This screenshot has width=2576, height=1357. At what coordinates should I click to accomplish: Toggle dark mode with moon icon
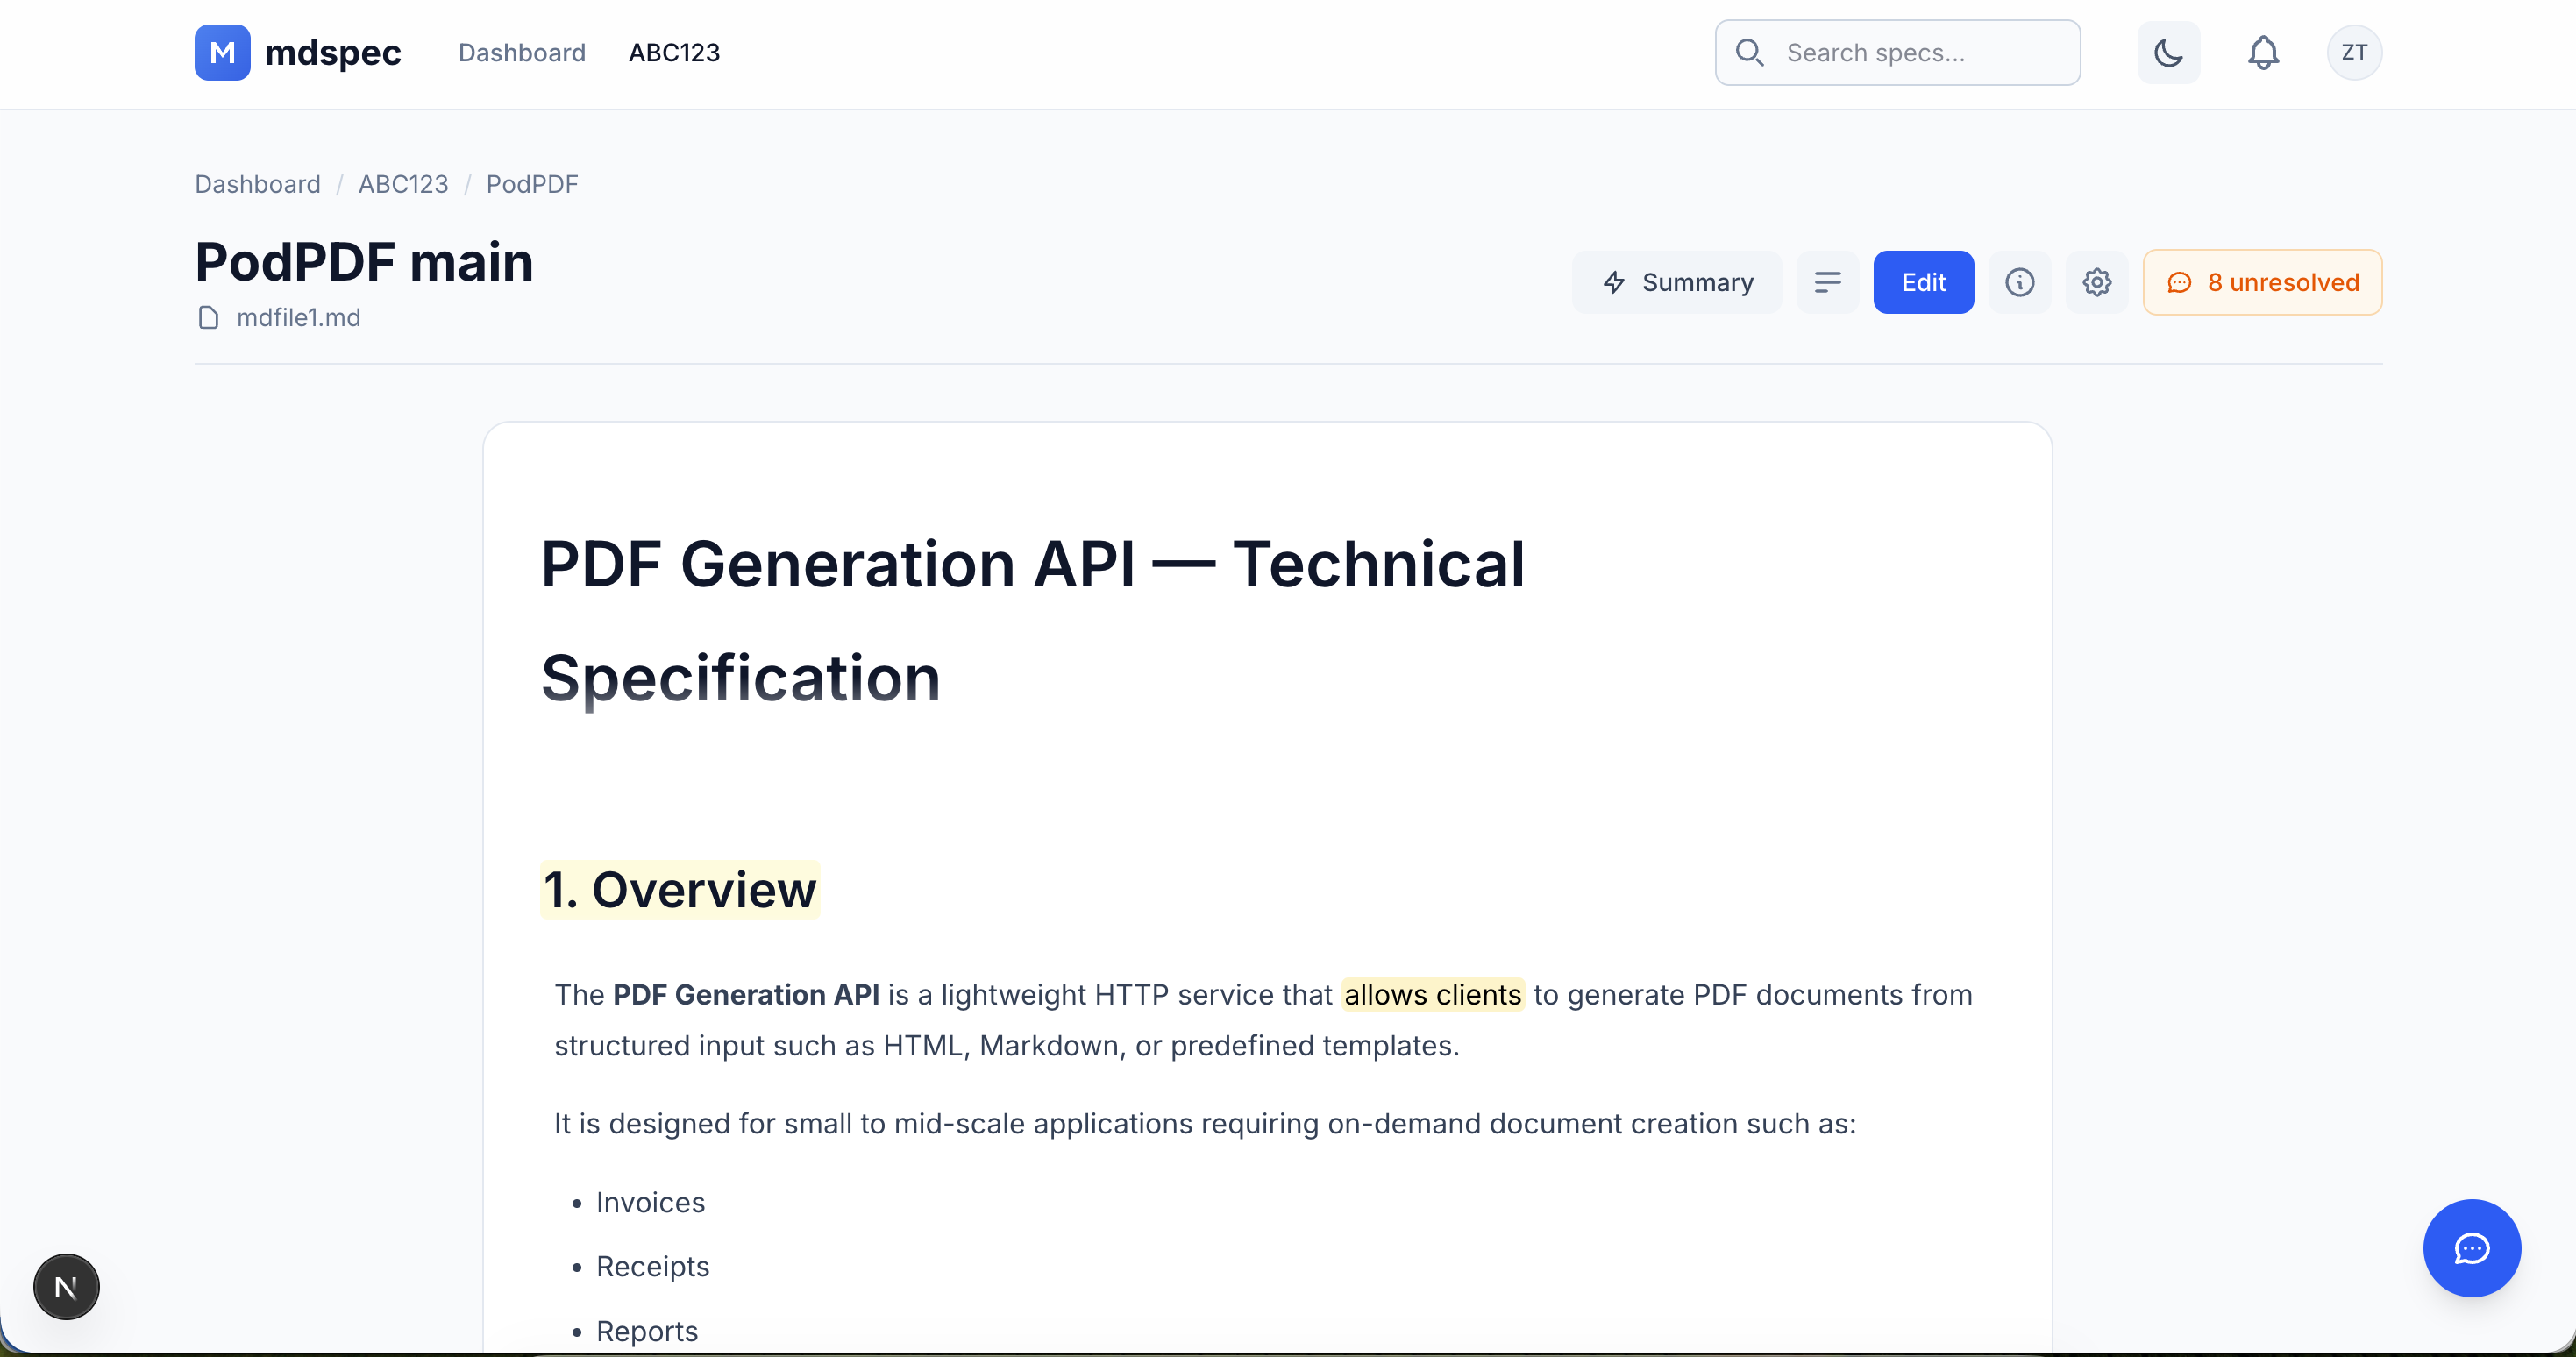pyautogui.click(x=2168, y=52)
